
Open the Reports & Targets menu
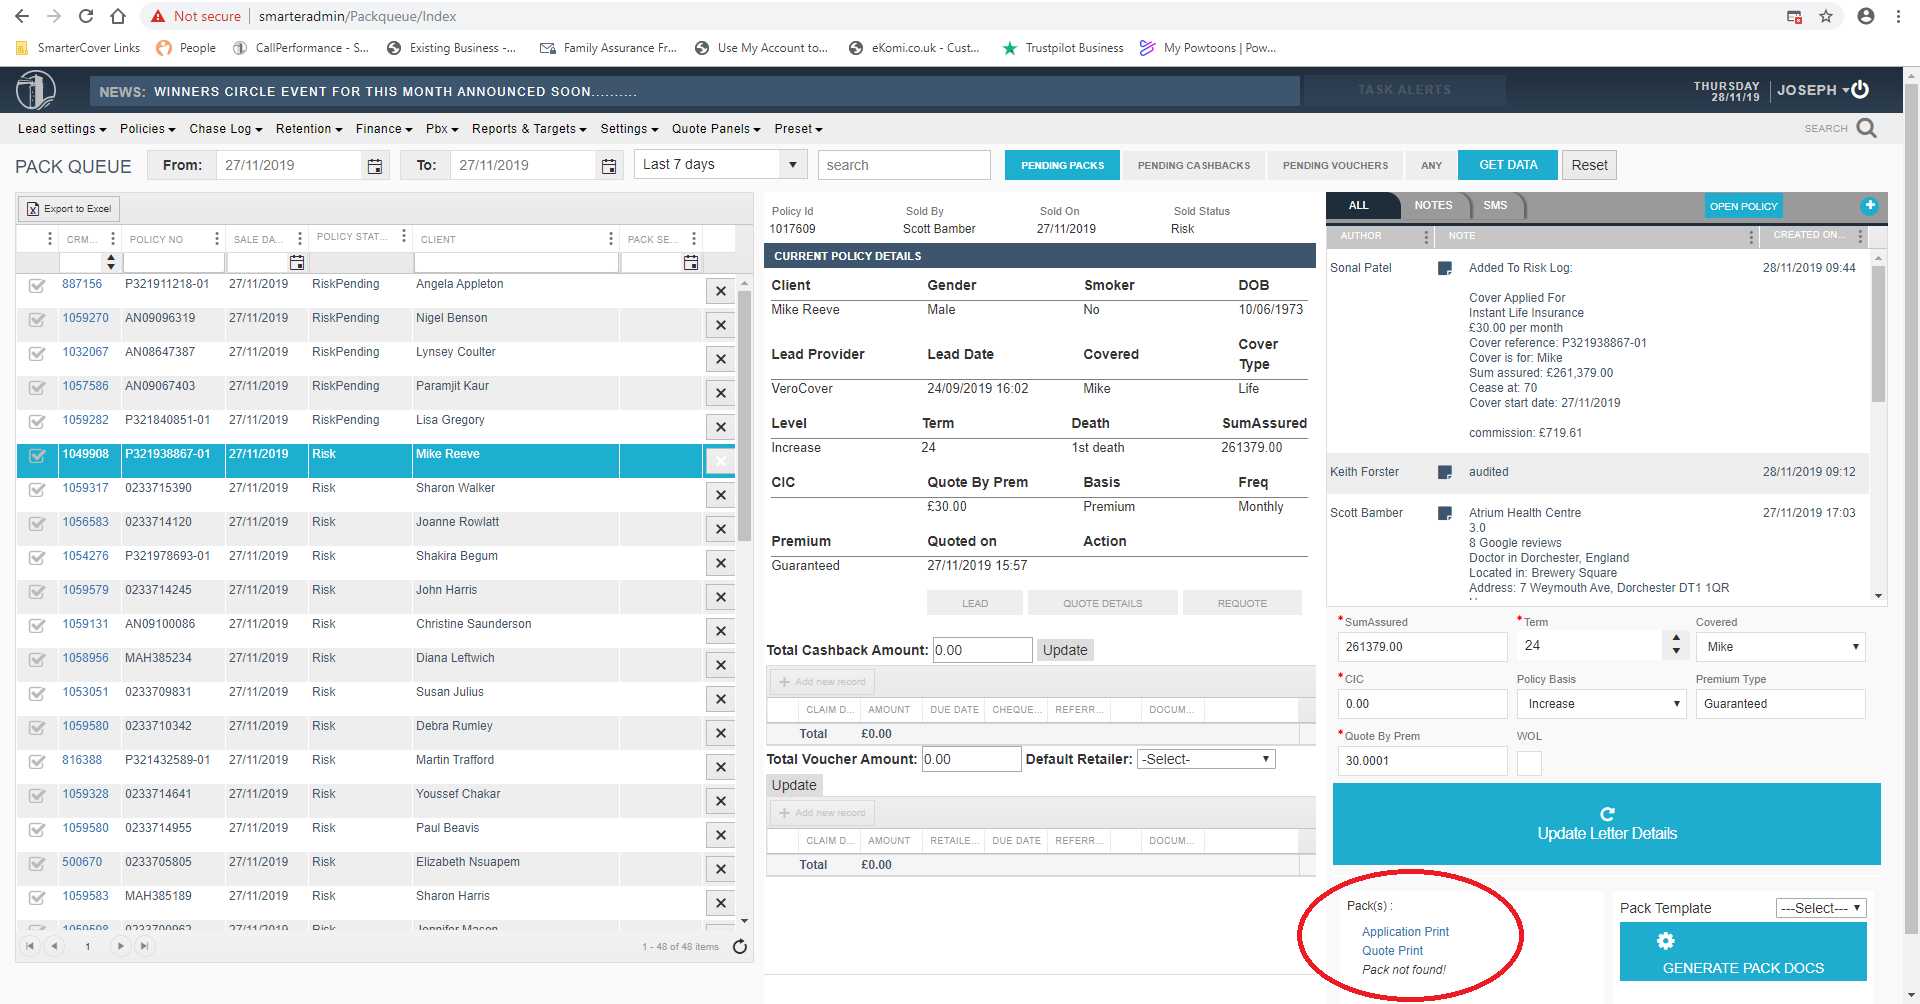[529, 129]
